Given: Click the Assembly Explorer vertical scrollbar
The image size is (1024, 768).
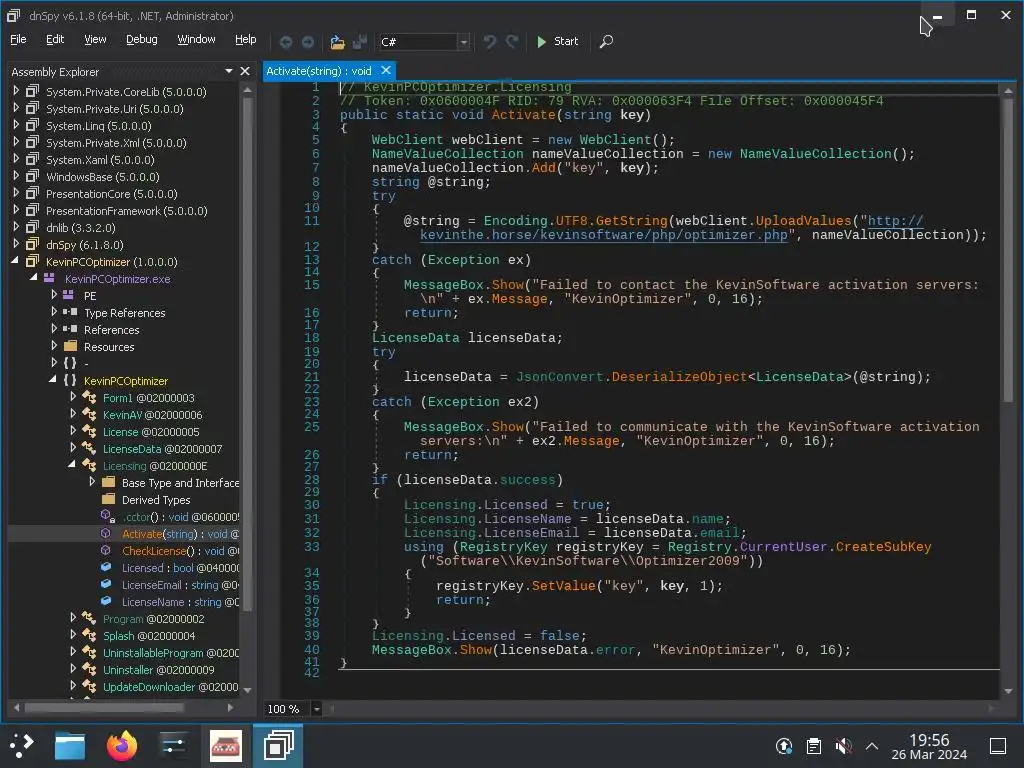Looking at the screenshot, I should (247, 353).
